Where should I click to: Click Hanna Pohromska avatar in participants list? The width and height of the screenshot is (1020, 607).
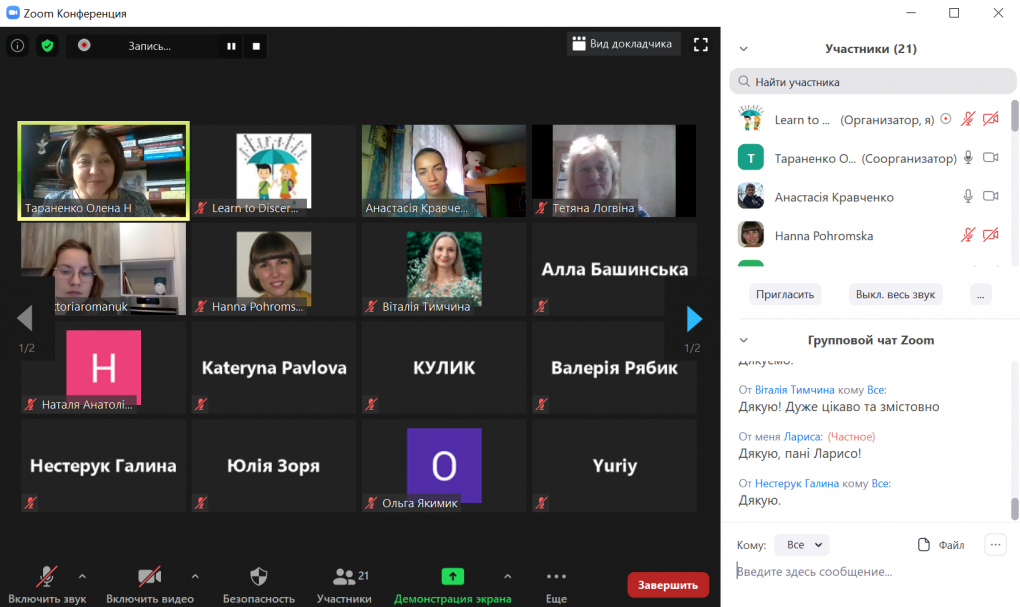tap(751, 235)
